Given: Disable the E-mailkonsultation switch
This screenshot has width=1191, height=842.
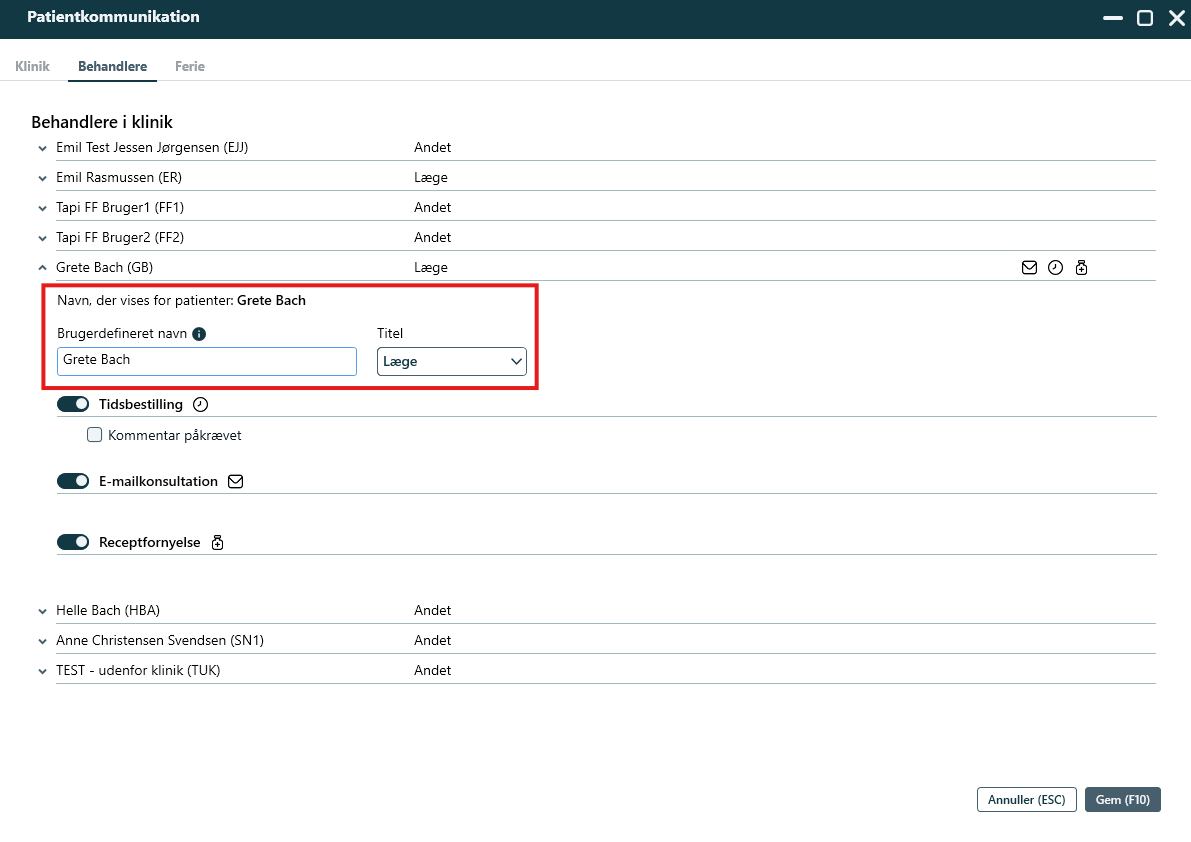Looking at the screenshot, I should point(73,481).
